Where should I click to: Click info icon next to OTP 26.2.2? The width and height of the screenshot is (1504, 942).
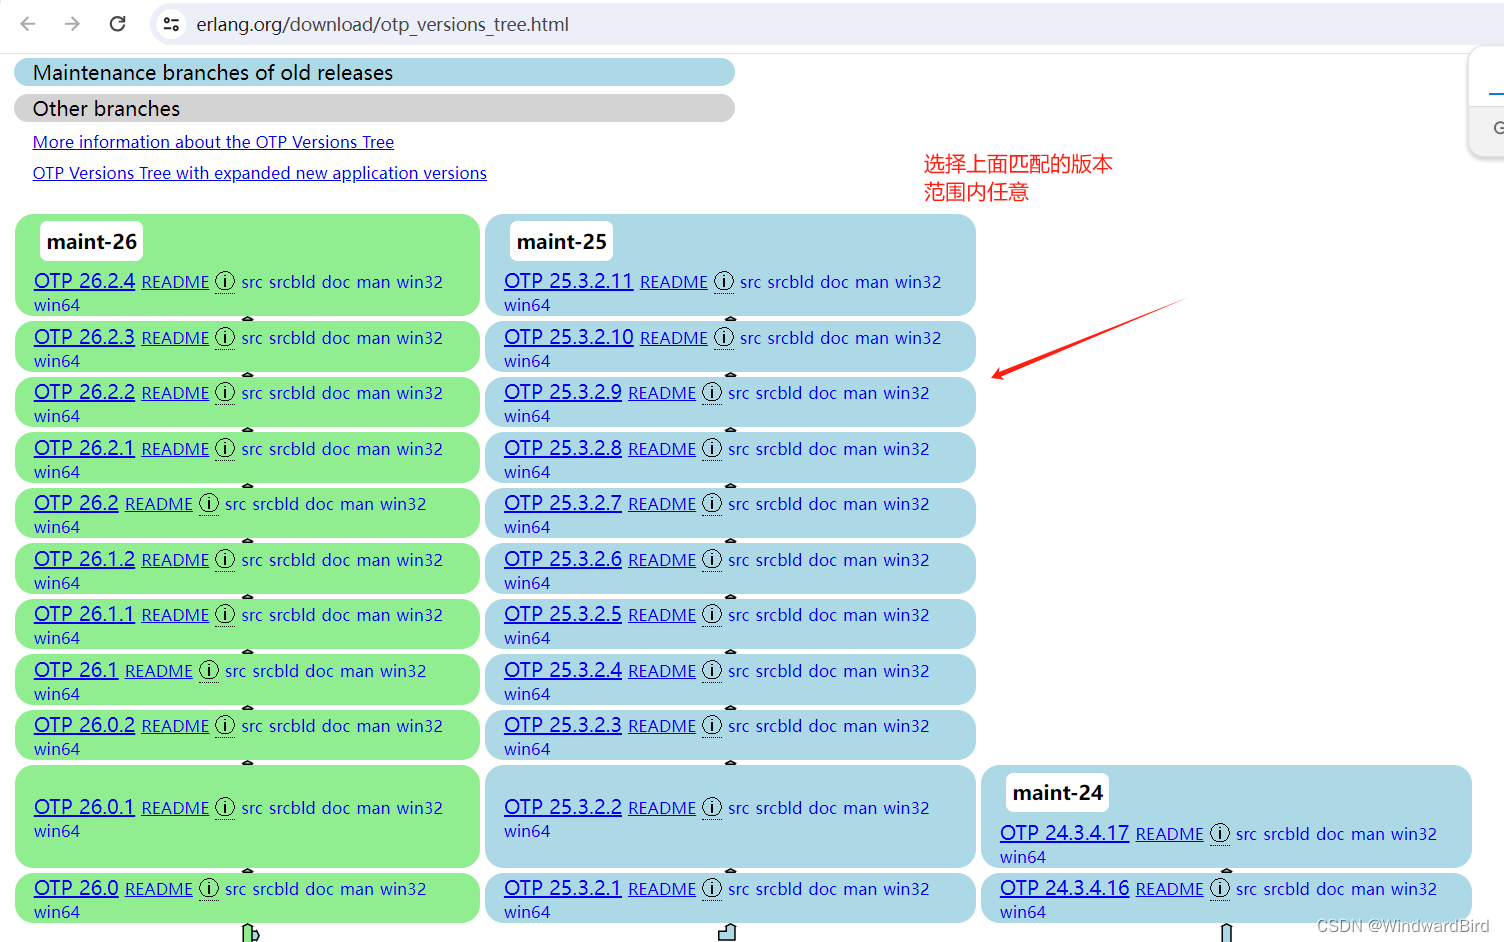225,393
